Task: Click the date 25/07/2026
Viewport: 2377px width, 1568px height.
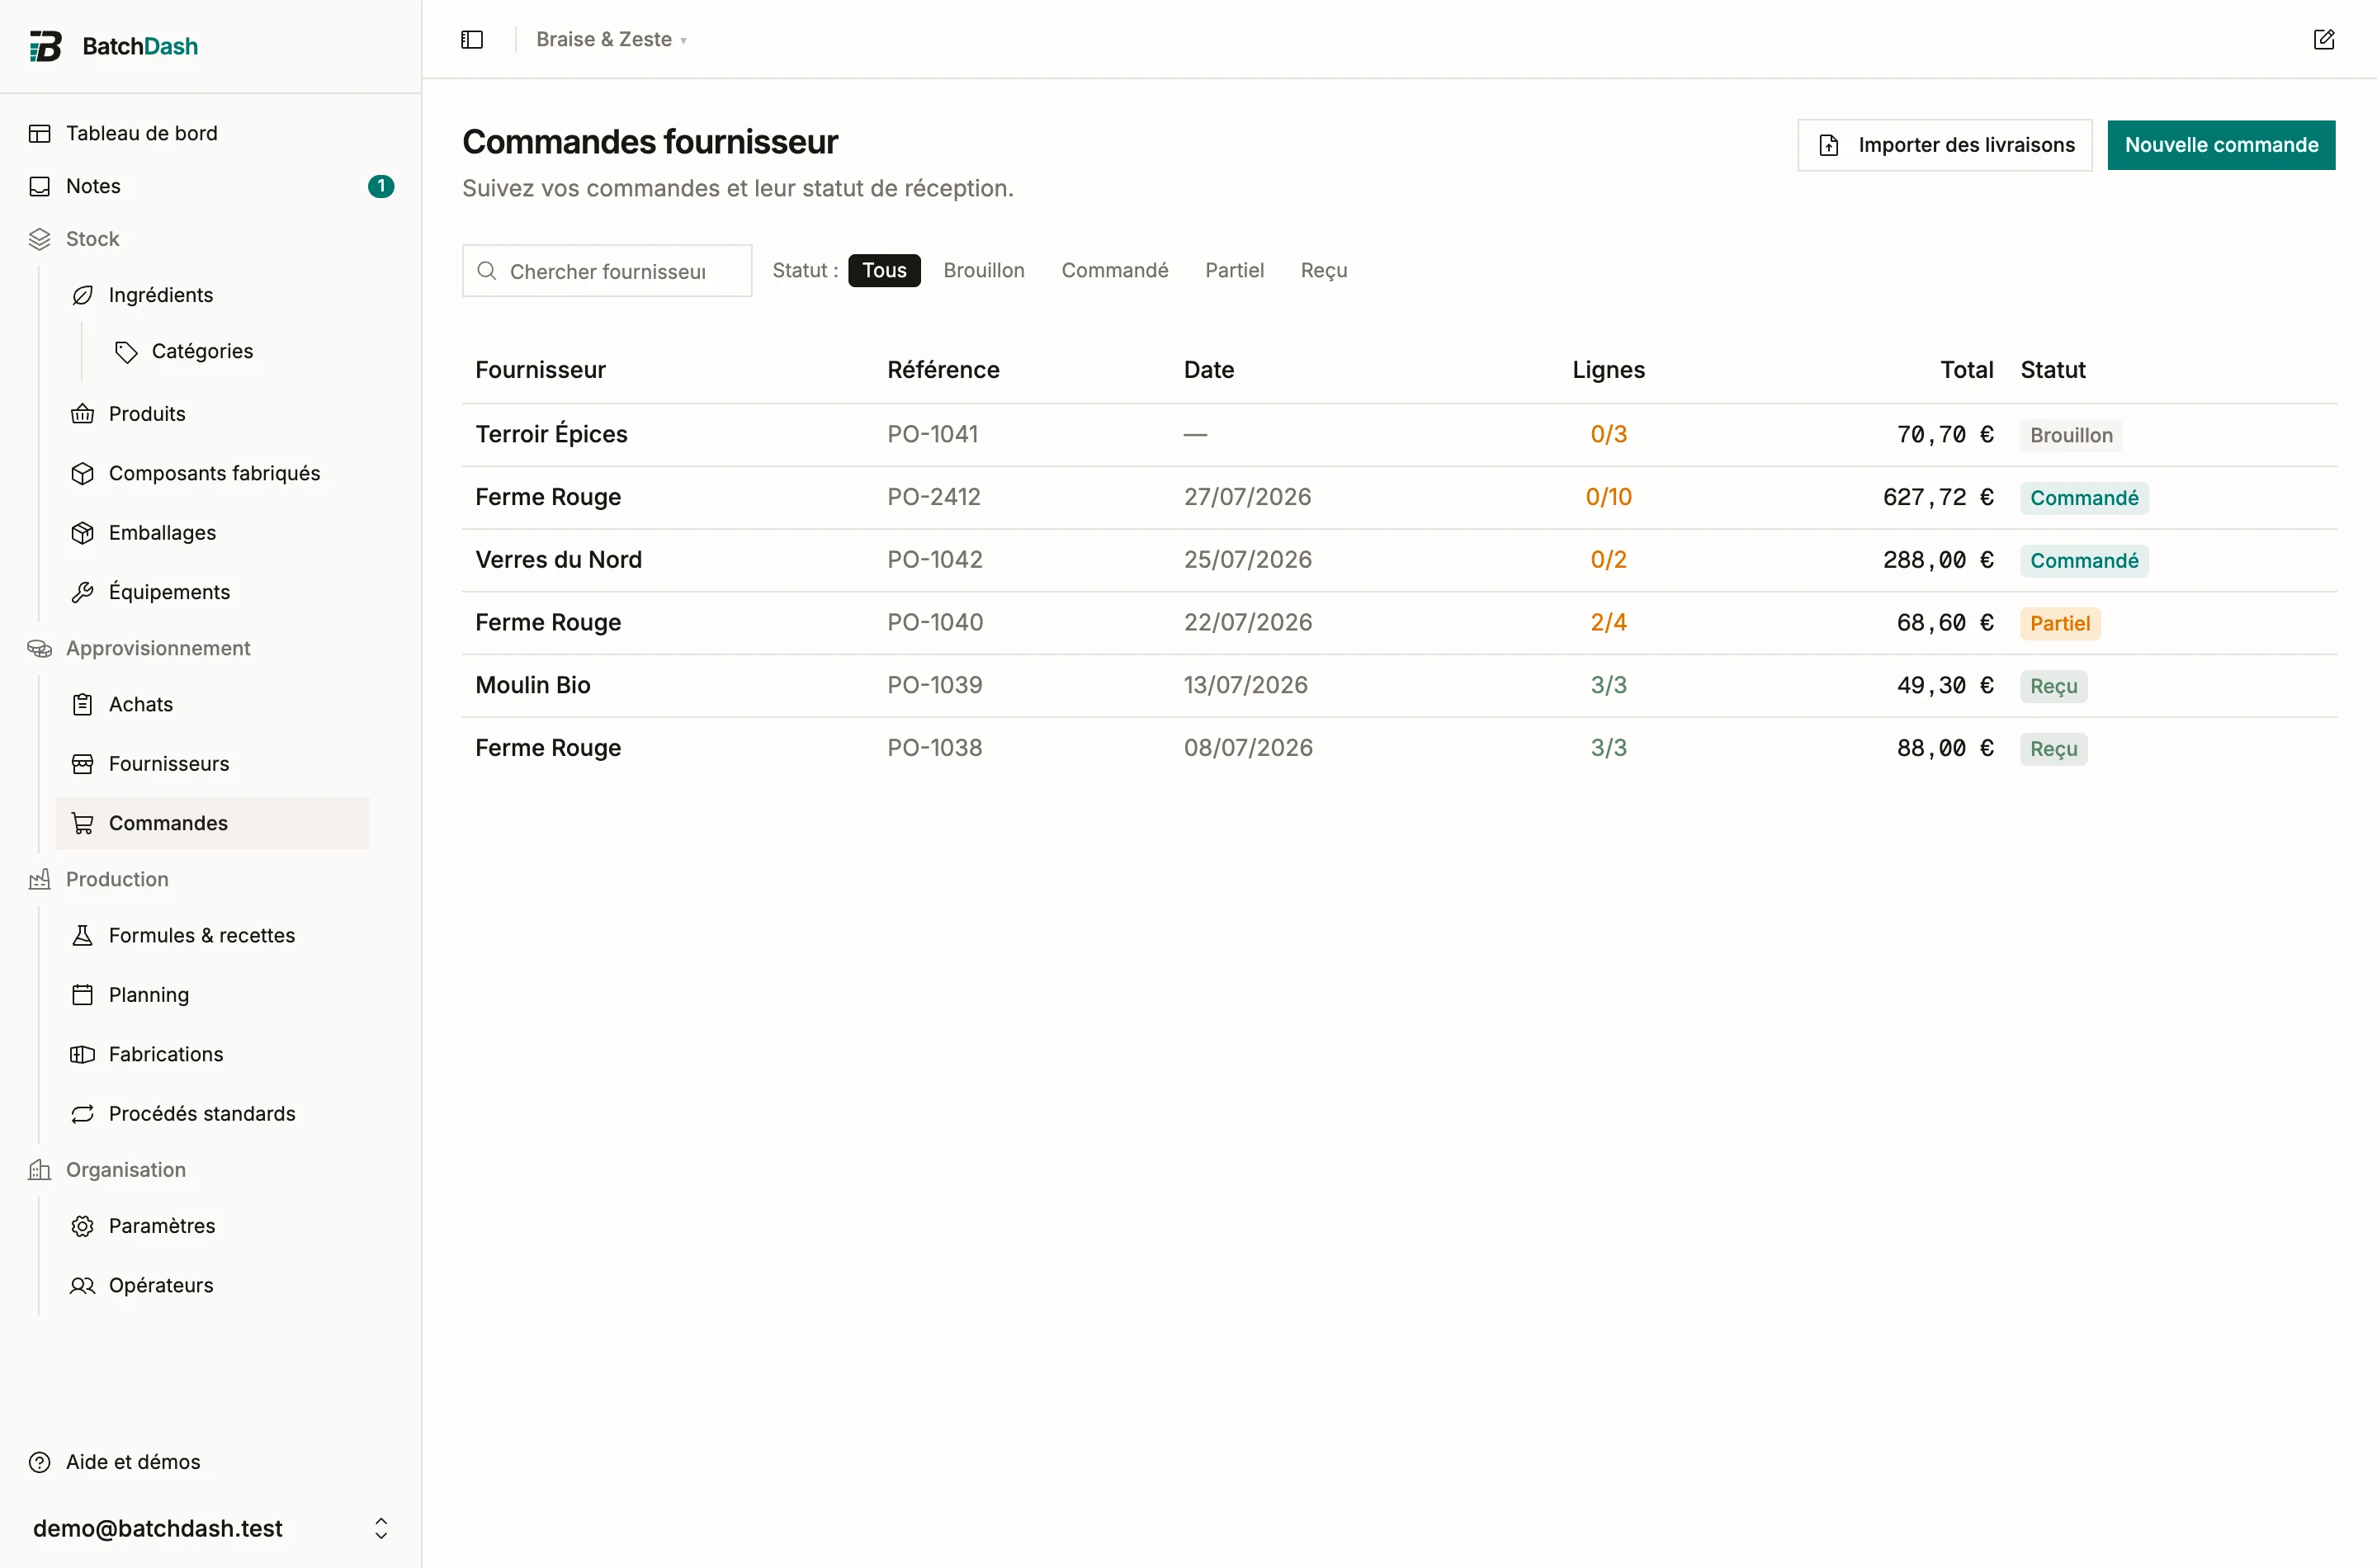Action: point(1248,560)
